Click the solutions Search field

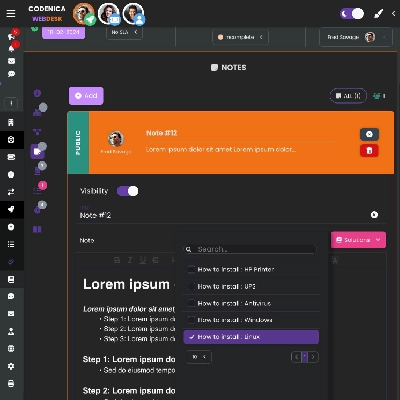point(250,249)
